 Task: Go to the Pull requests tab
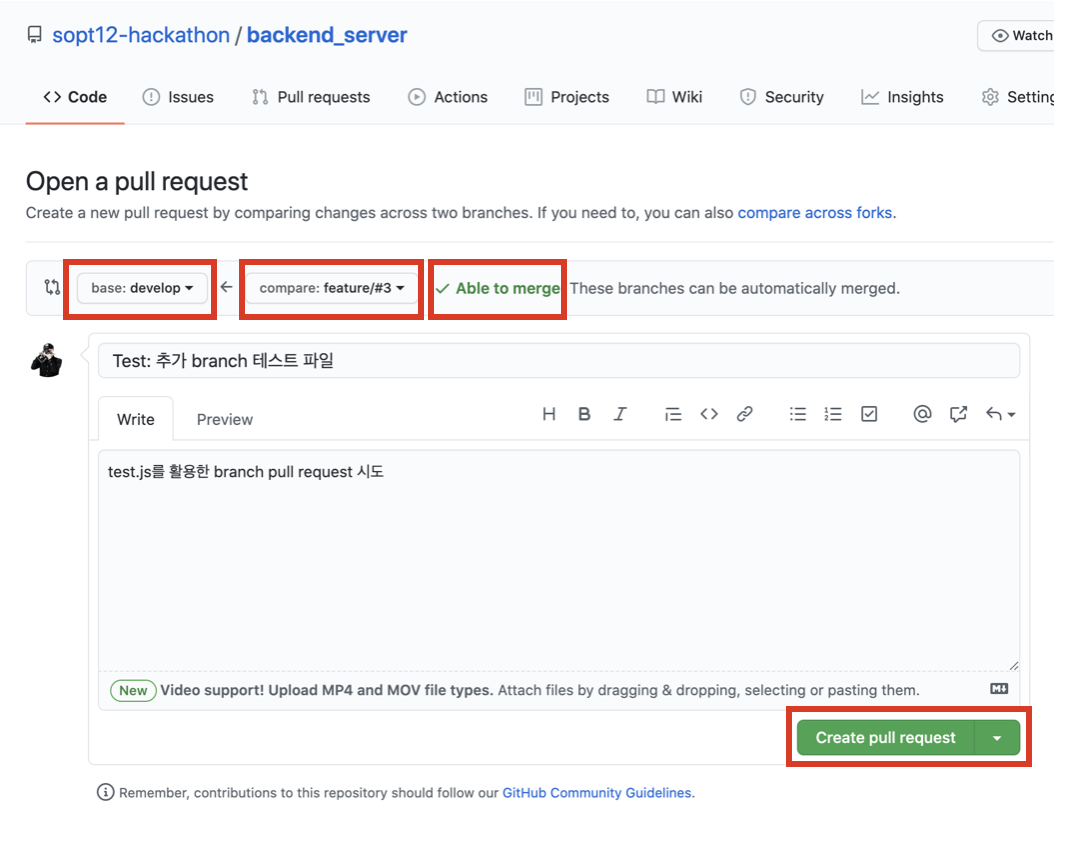pyautogui.click(x=311, y=97)
